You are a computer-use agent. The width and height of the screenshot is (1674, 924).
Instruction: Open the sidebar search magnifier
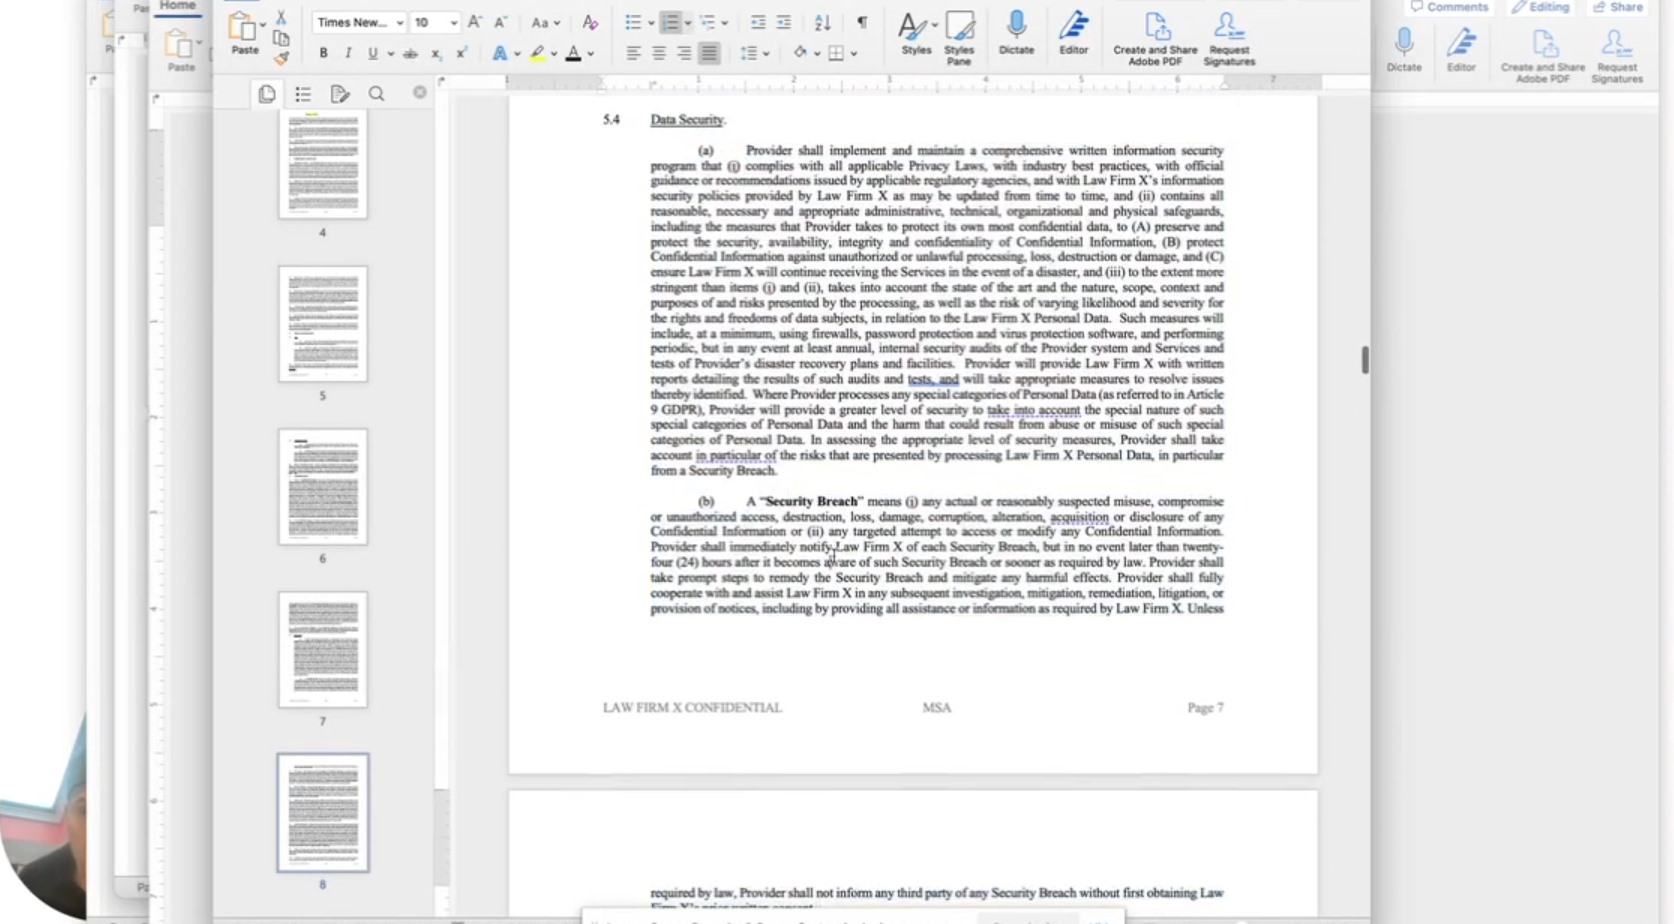376,94
